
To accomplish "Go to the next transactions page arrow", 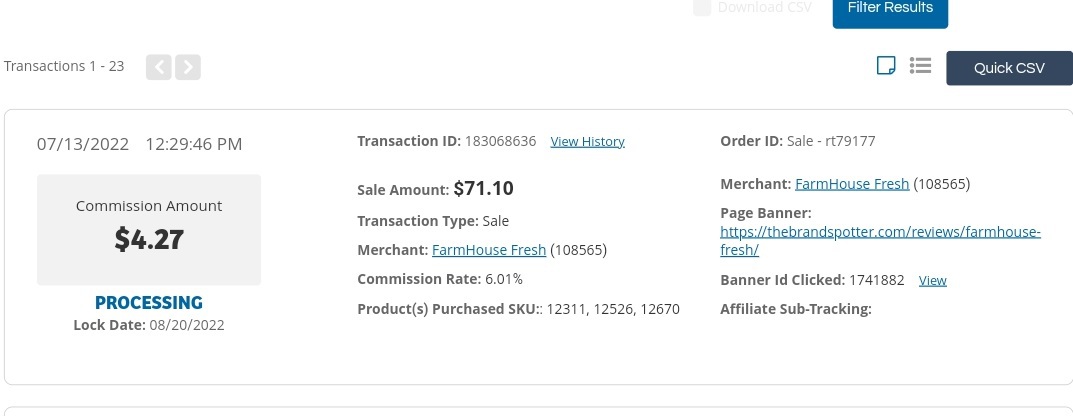I will 188,67.
